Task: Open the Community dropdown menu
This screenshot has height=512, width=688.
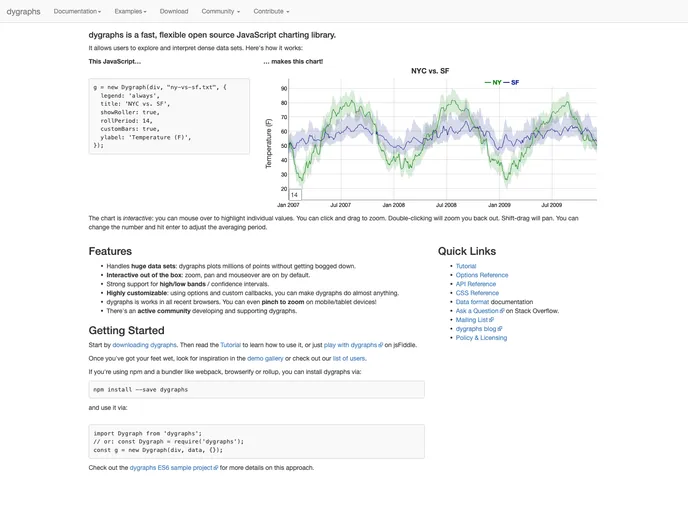Action: point(221,11)
